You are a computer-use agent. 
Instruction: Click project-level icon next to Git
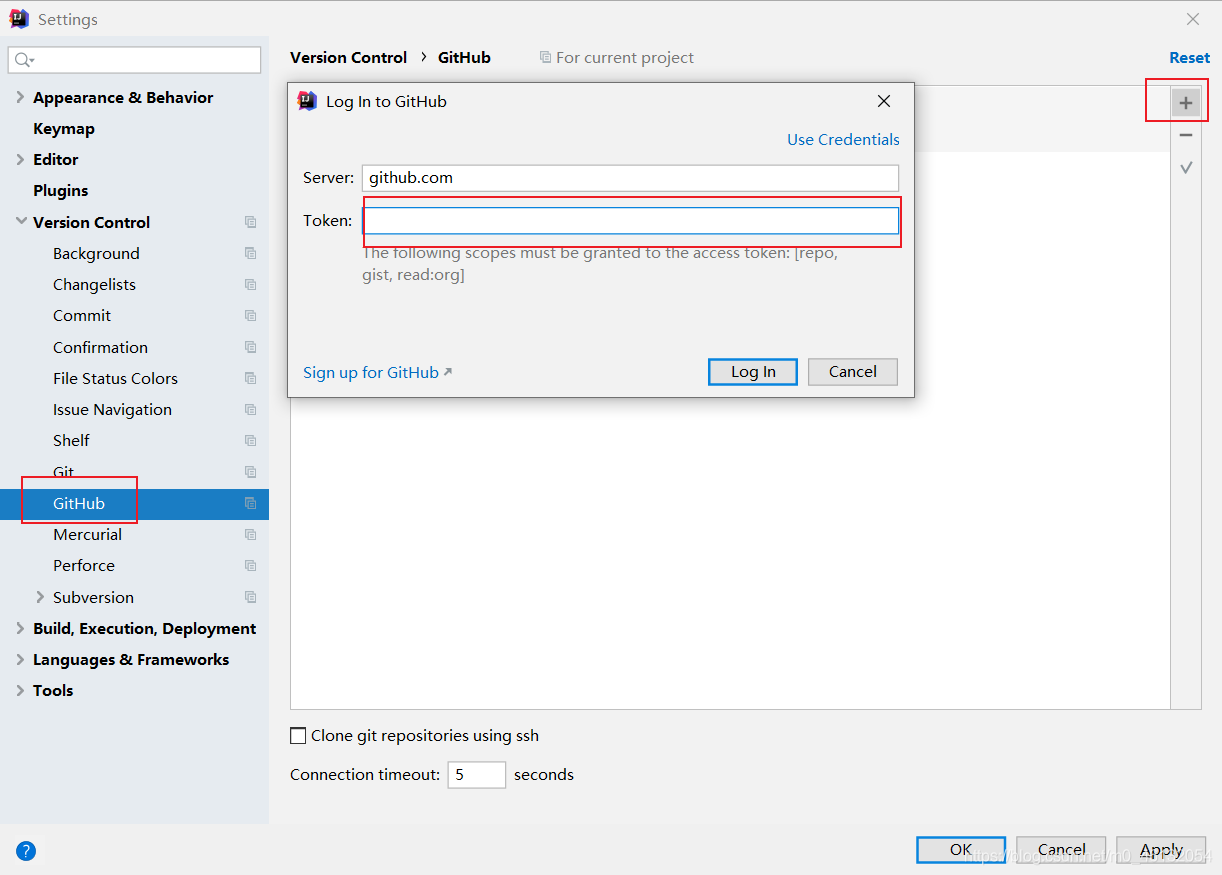pos(250,472)
